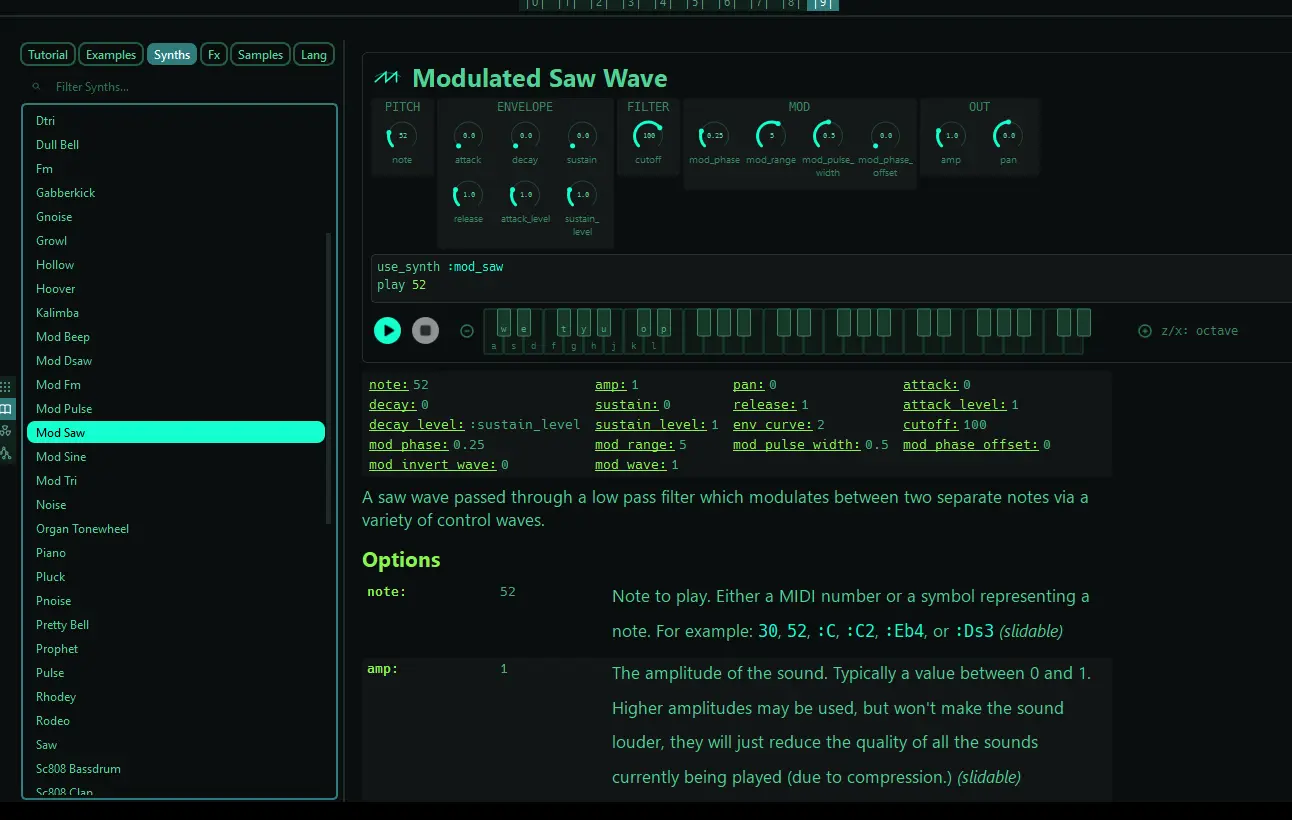Follow the env_curve: option link
The height and width of the screenshot is (820, 1292).
[x=773, y=425]
